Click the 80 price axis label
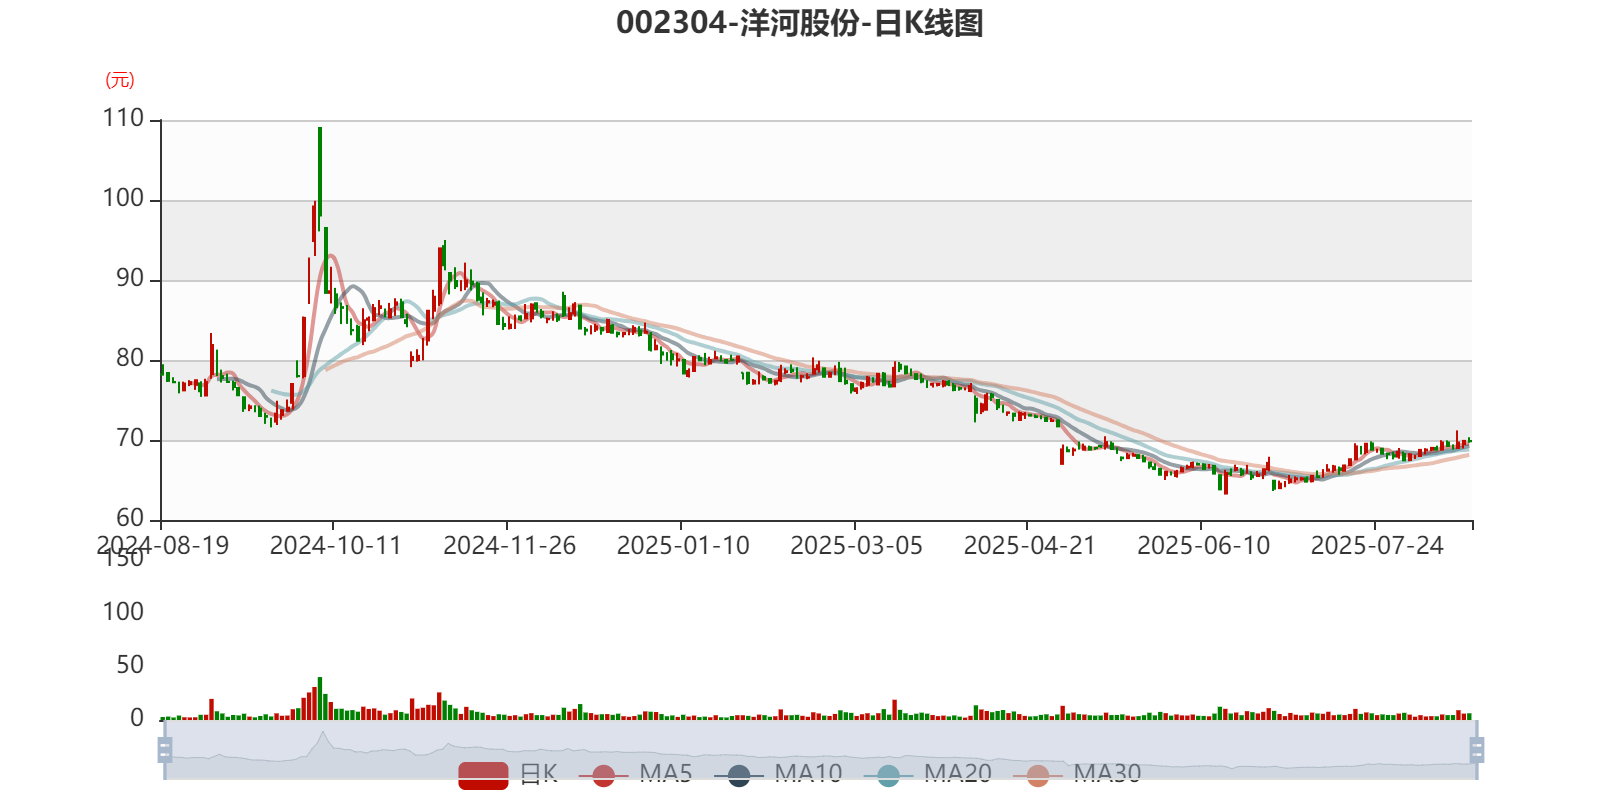The width and height of the screenshot is (1600, 800). click(130, 359)
